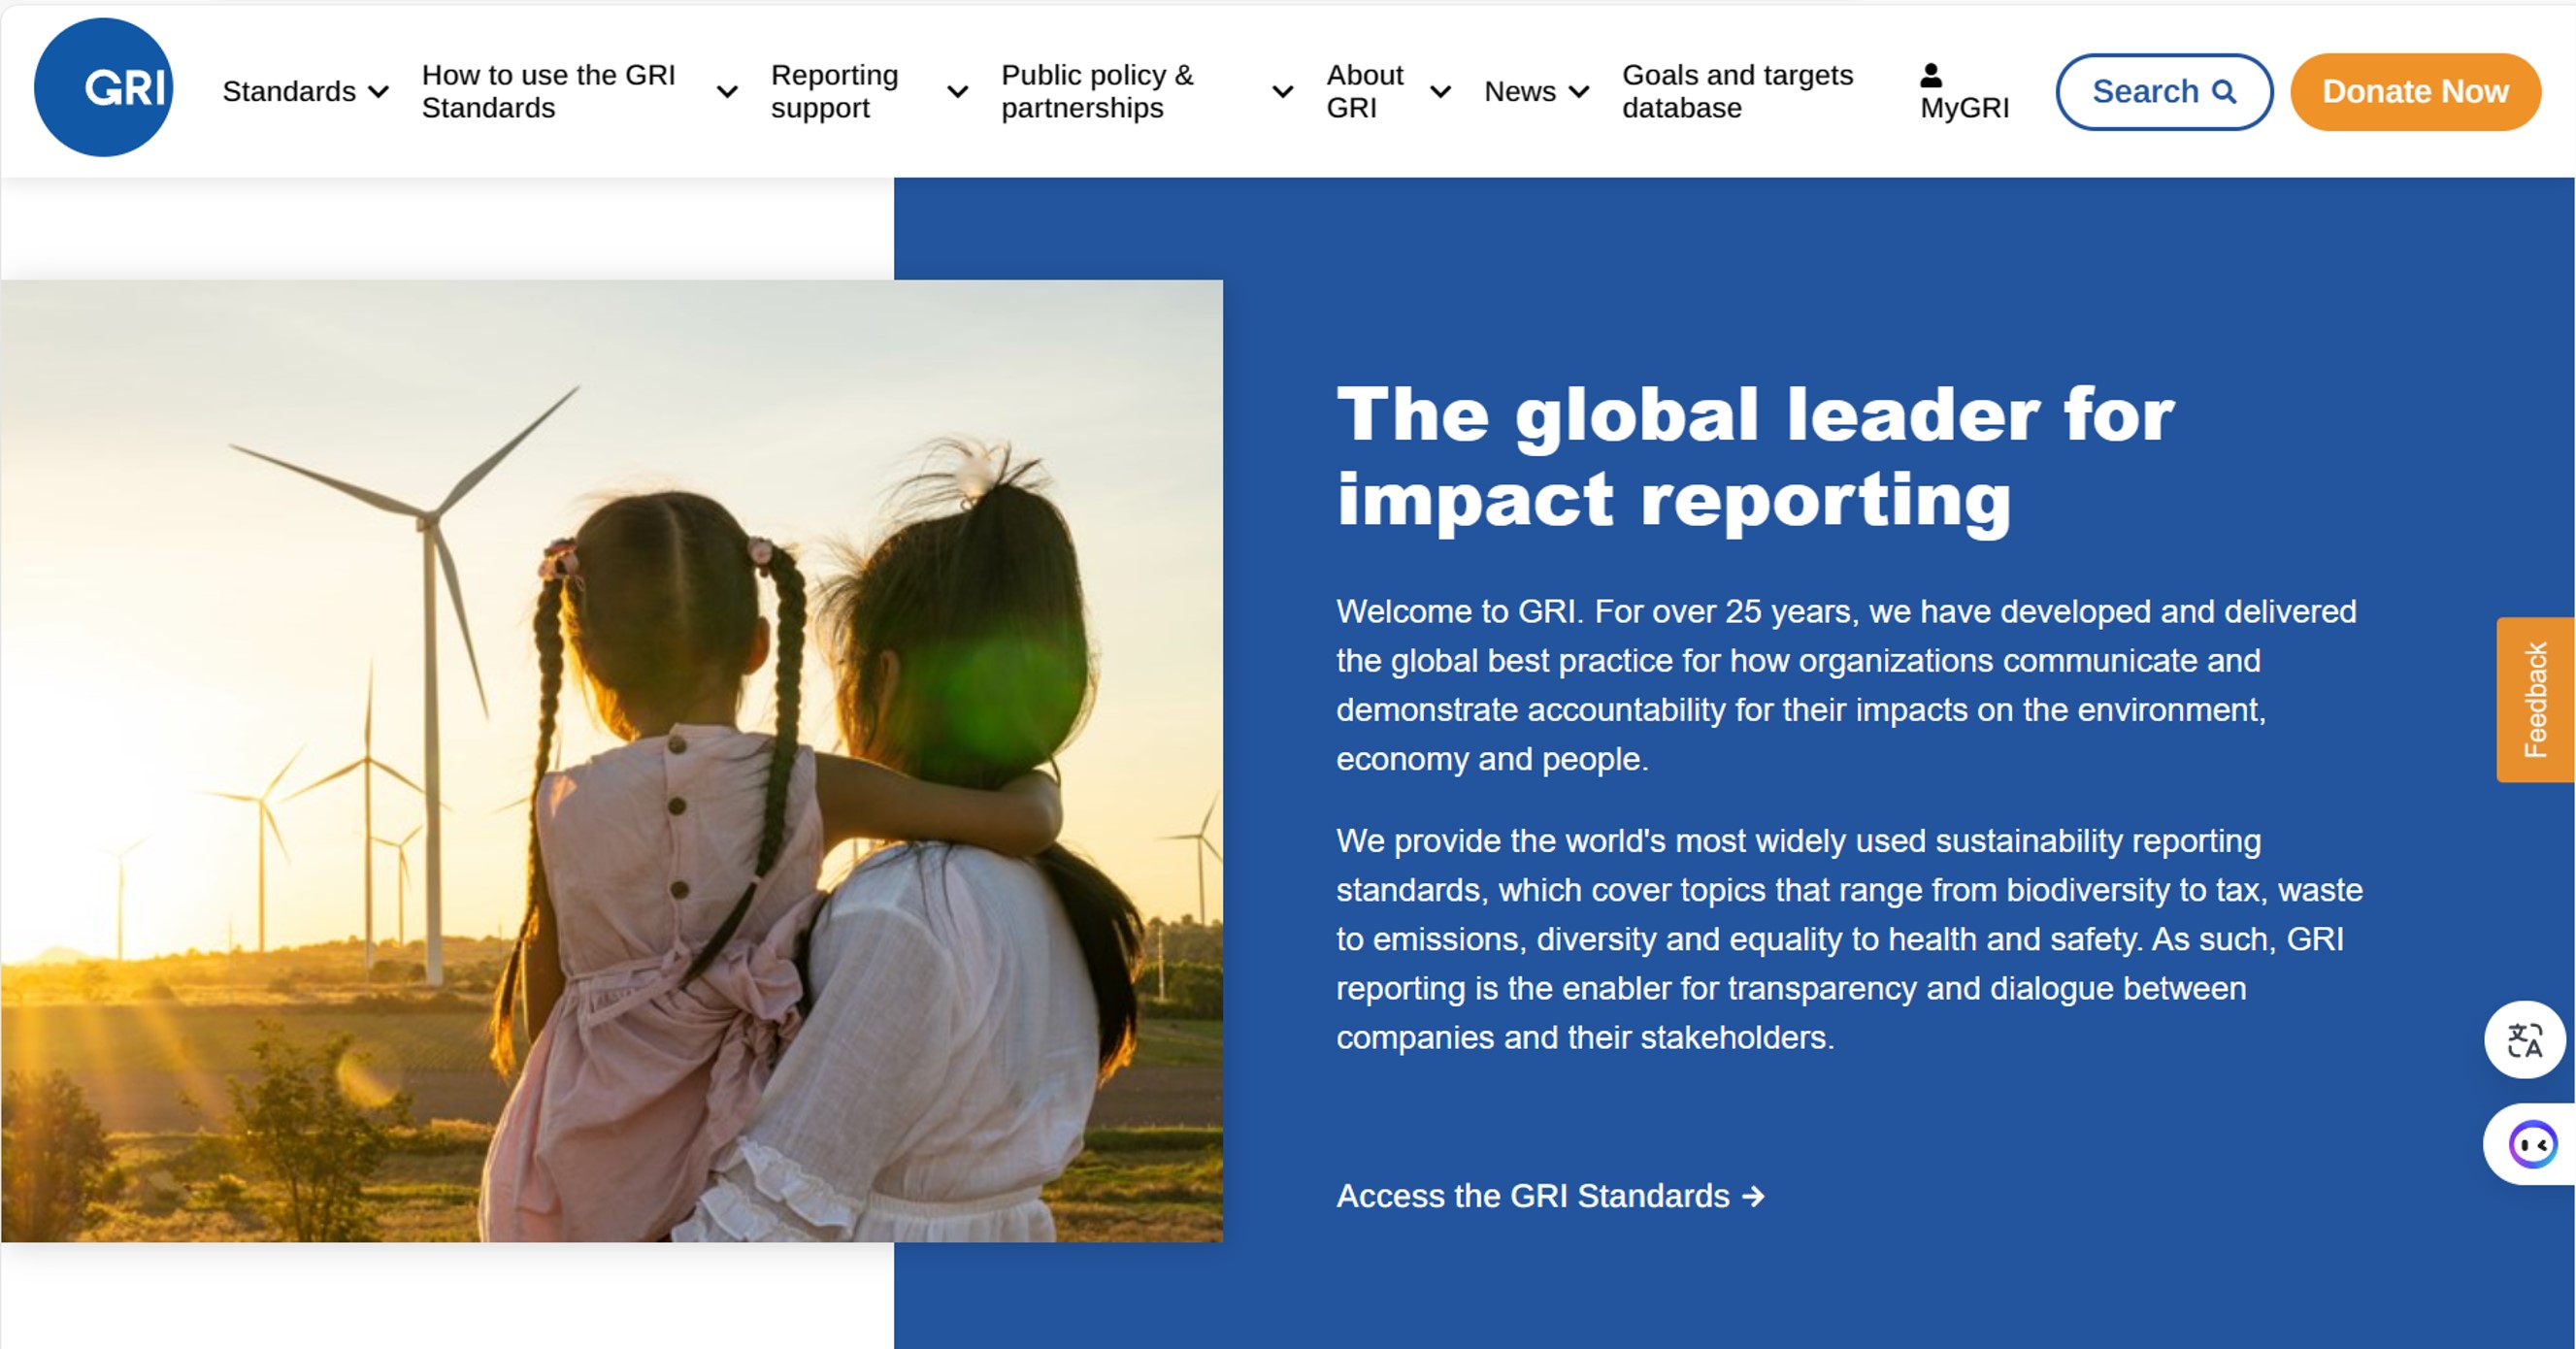Expand the News dropdown chevron
Screen dimensions: 2576x1349
[x=1579, y=92]
